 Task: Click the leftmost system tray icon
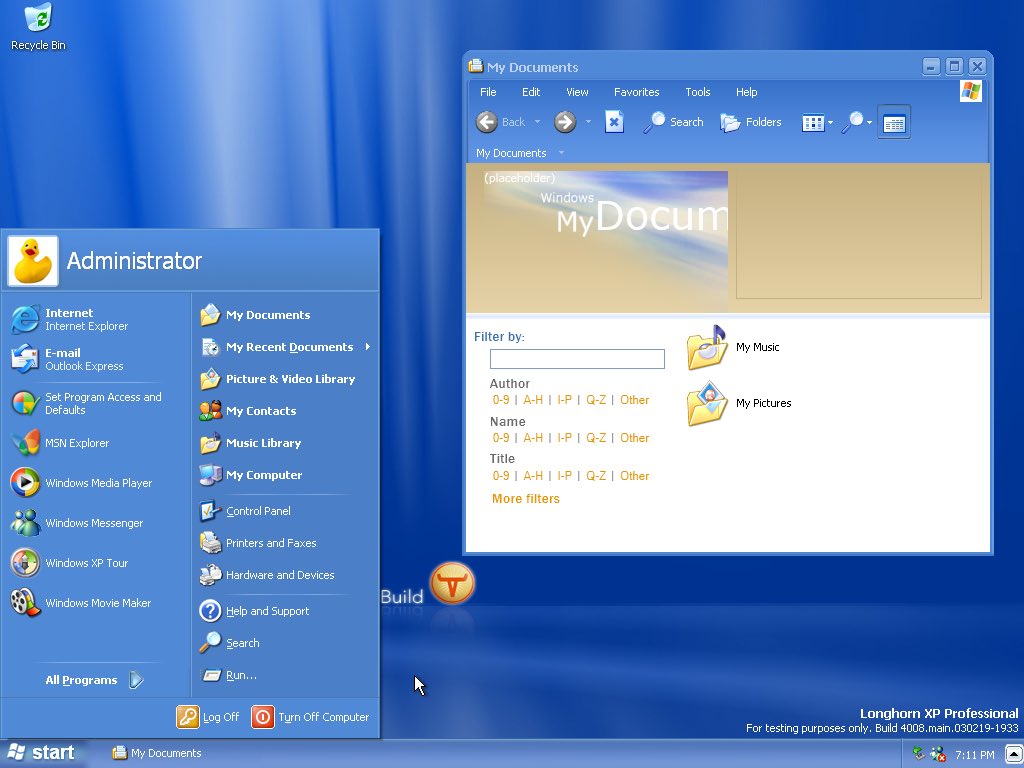coord(919,754)
